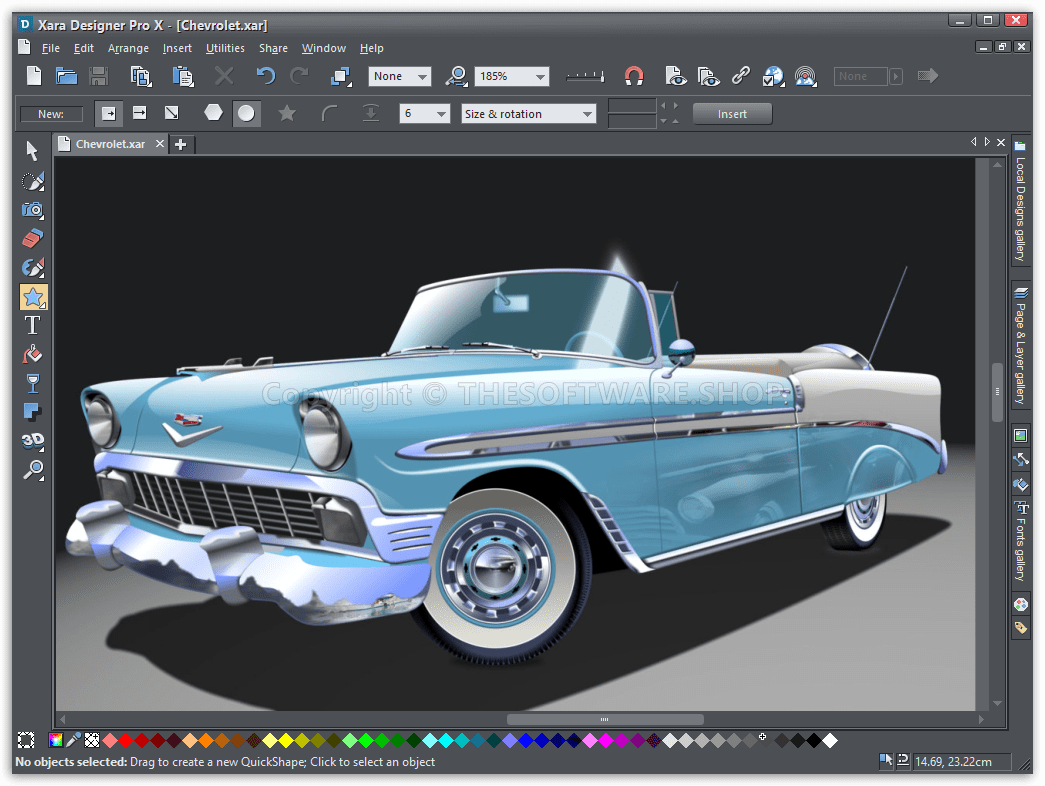
Task: Open the Size & rotation dropdown
Action: point(586,115)
